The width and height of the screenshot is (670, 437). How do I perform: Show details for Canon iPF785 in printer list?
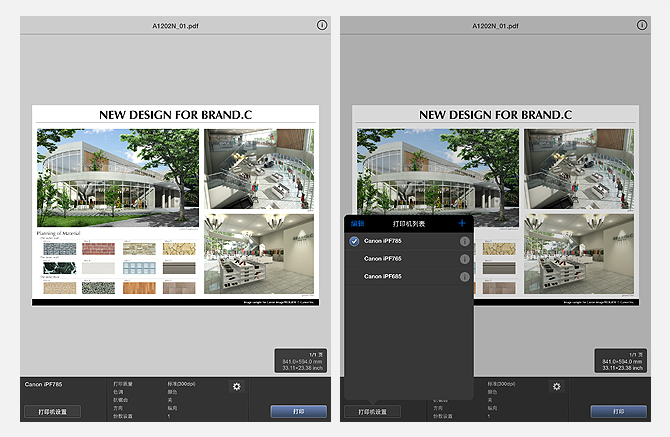[464, 242]
